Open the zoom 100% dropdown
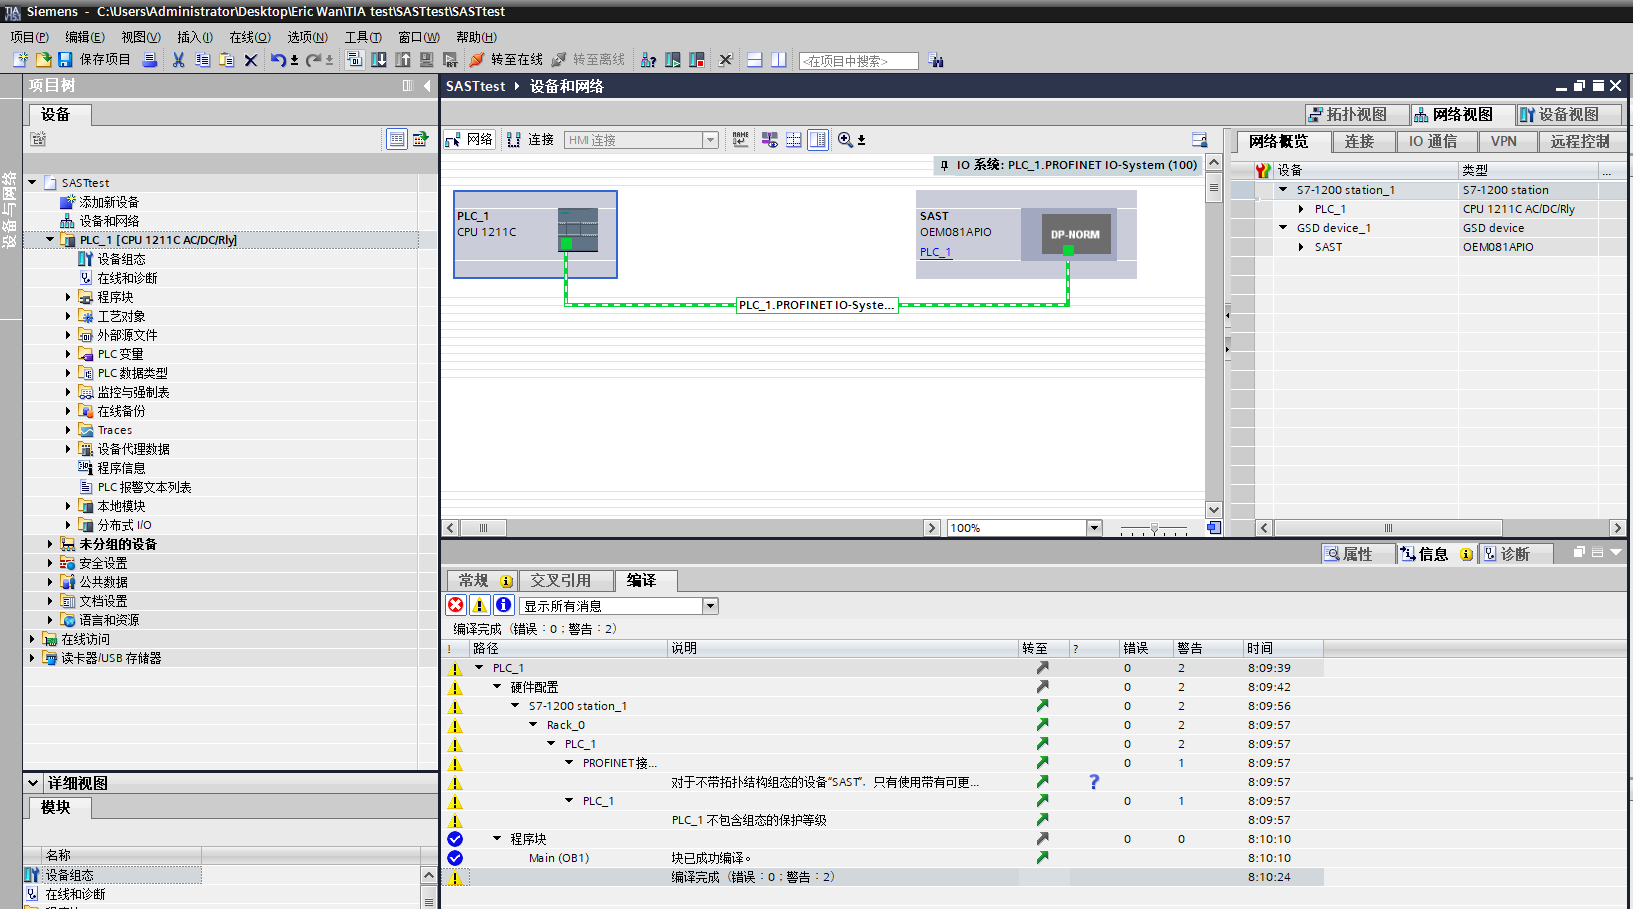This screenshot has height=909, width=1633. pyautogui.click(x=1094, y=528)
